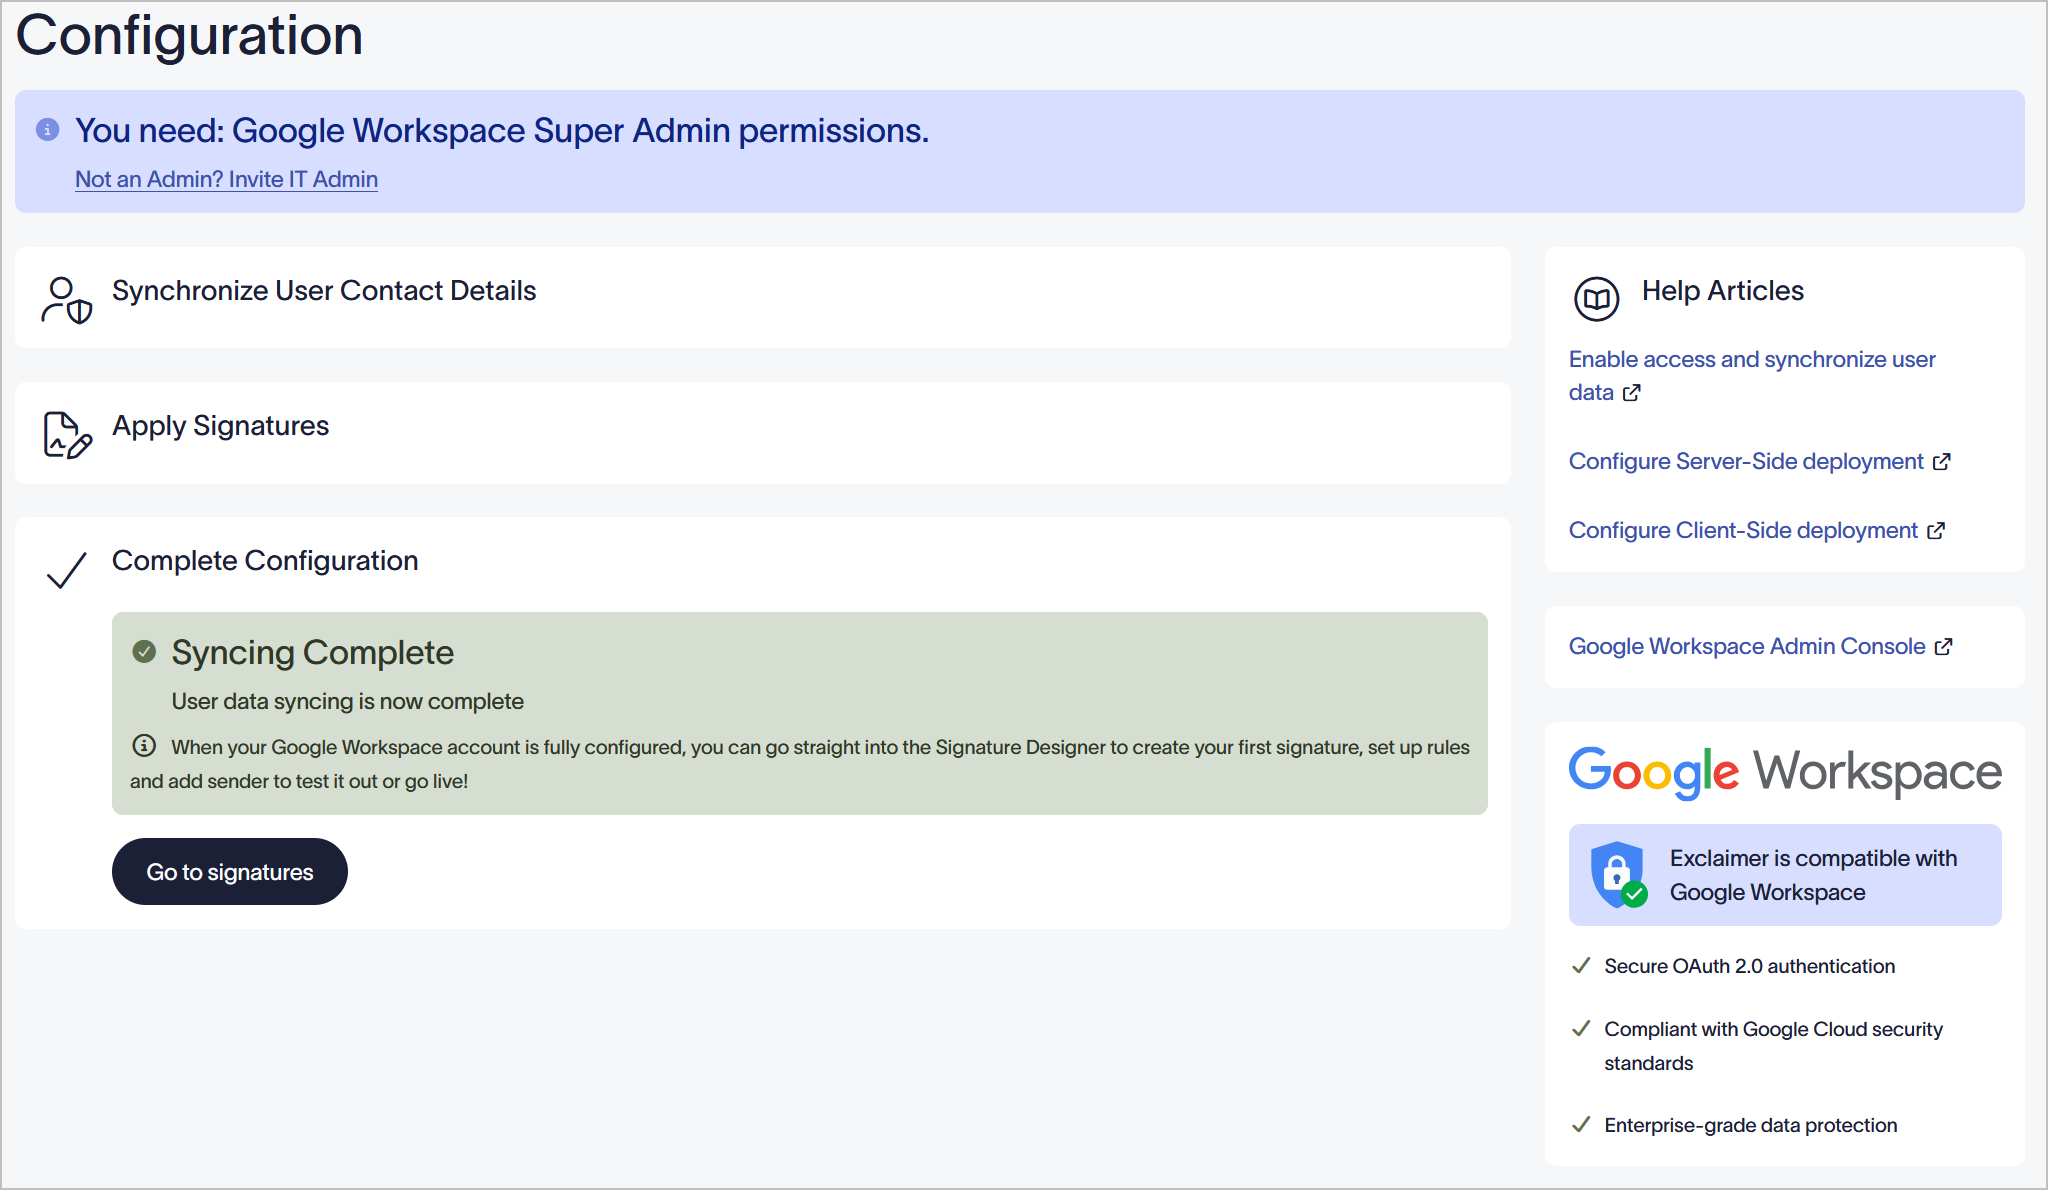Screen dimensions: 2048x1190
Task: Click the Super Admin permissions notice text
Action: coord(502,131)
